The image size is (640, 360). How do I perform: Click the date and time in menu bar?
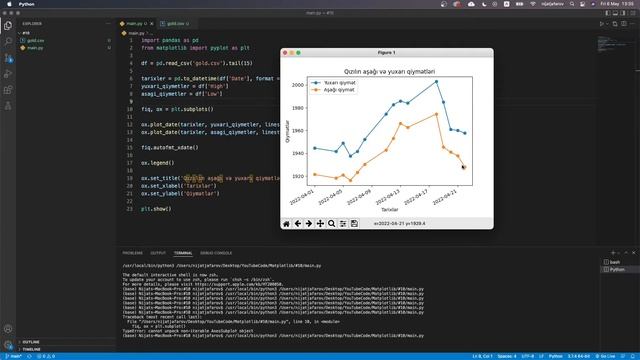coord(617,4)
